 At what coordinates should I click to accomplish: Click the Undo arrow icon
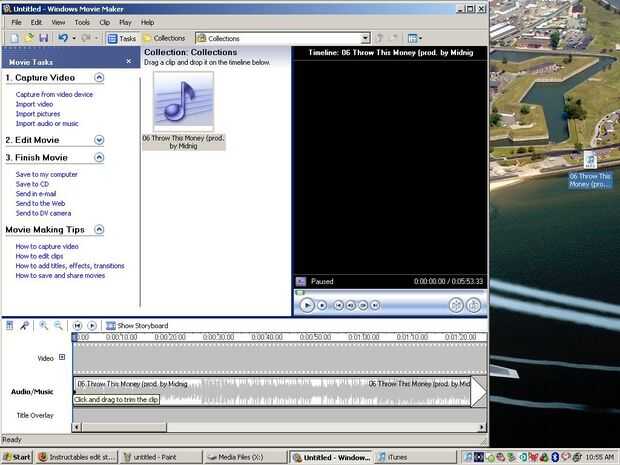(63, 38)
